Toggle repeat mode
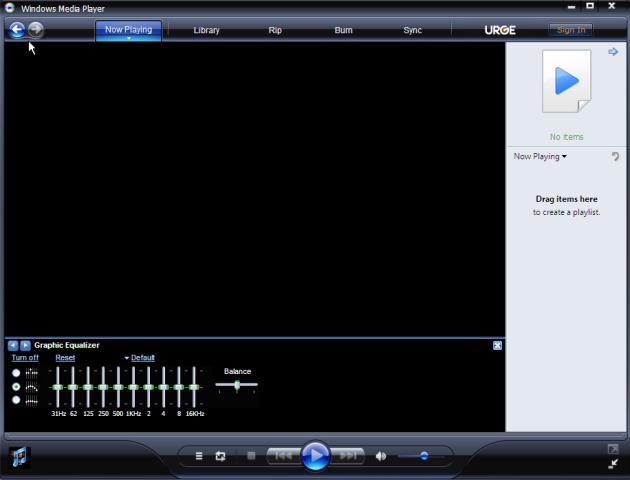This screenshot has width=630, height=480. (220, 456)
